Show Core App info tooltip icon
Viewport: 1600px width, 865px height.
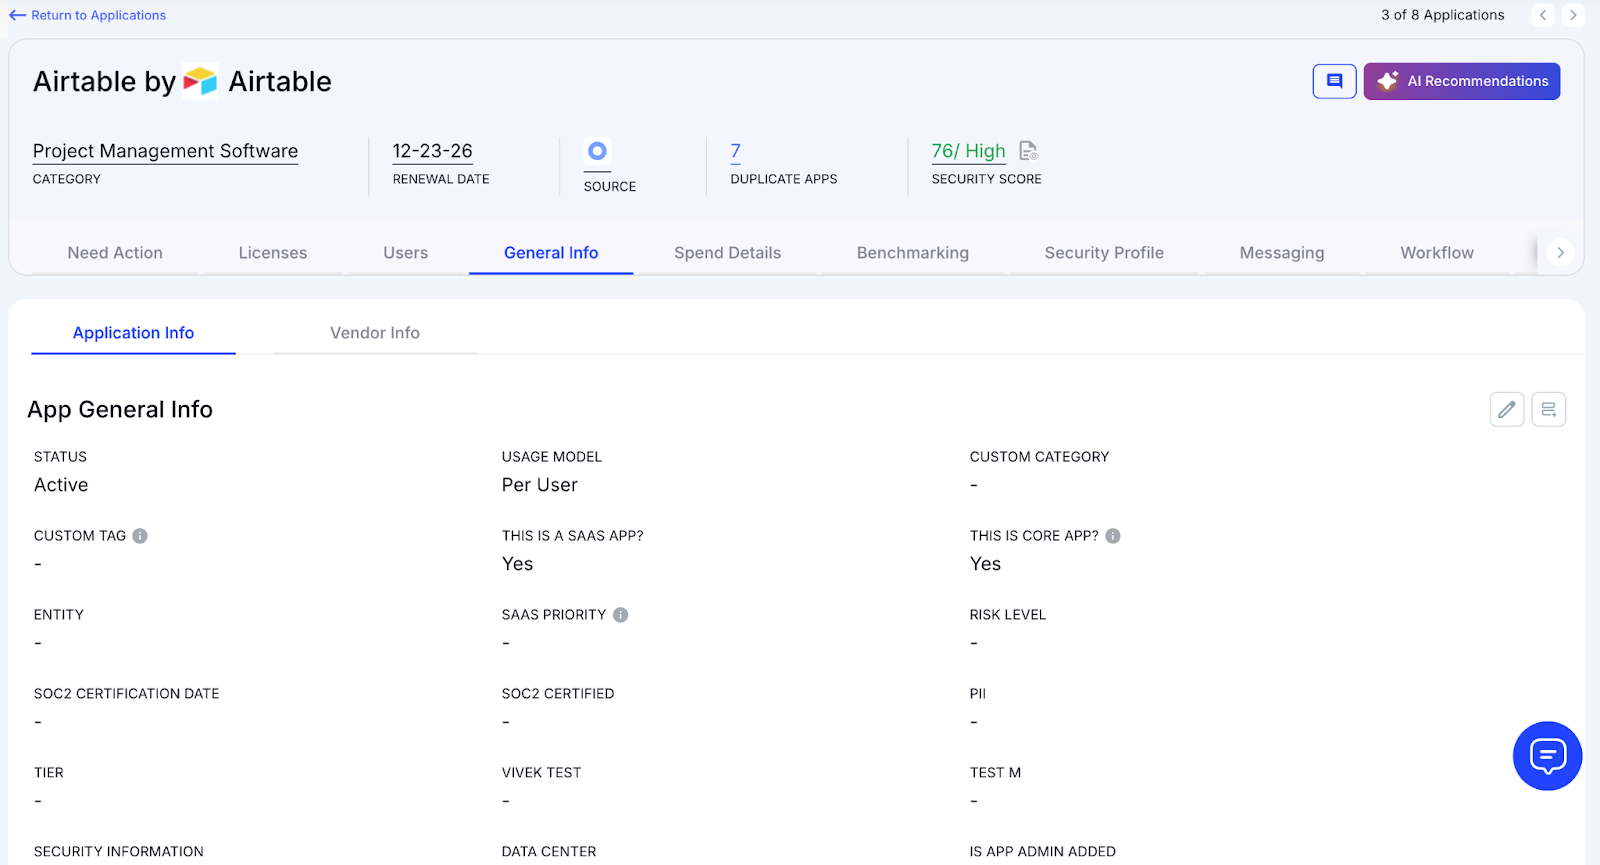point(1113,536)
